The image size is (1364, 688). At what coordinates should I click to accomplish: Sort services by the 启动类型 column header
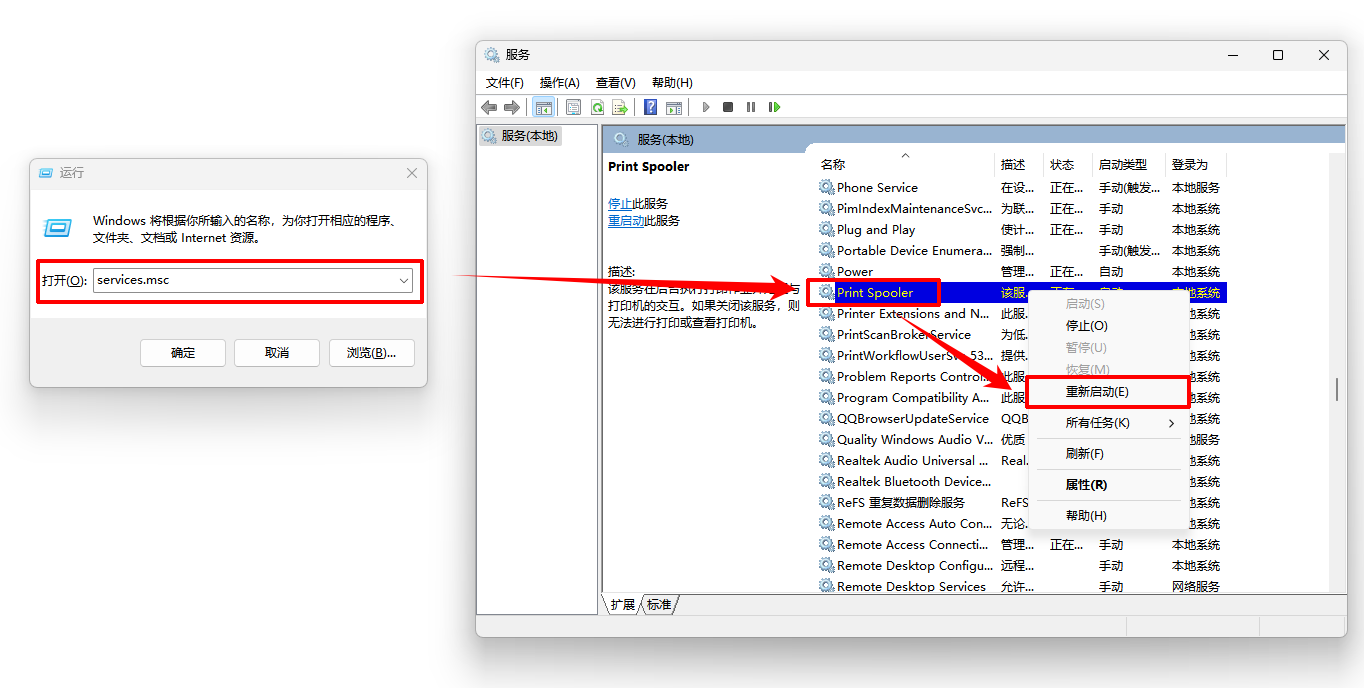[1130, 164]
